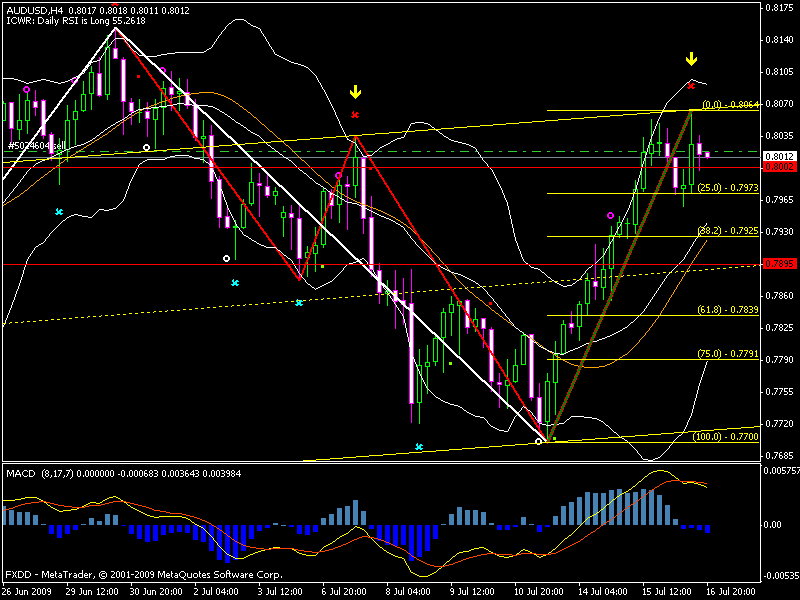Select the cyan X marker at the chart bottom
This screenshot has height=600, width=800.
419,447
